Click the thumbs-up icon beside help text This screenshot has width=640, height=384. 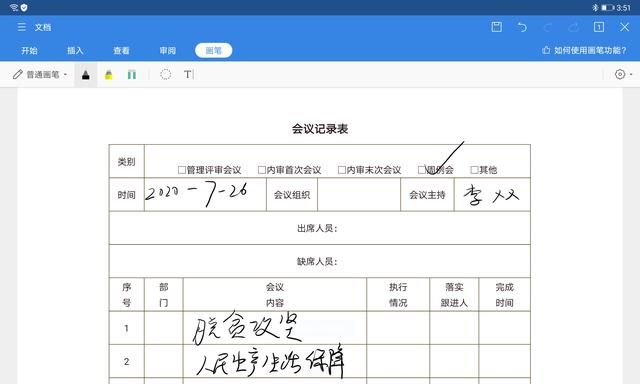[546, 50]
